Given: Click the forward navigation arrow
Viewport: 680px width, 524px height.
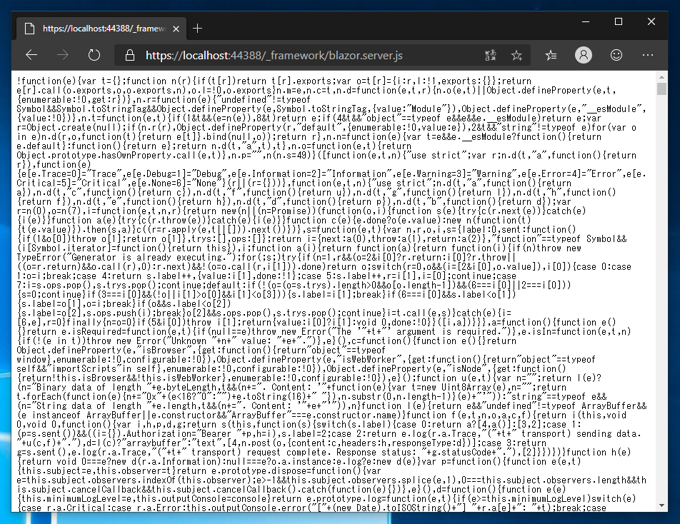Looking at the screenshot, I should 63,55.
